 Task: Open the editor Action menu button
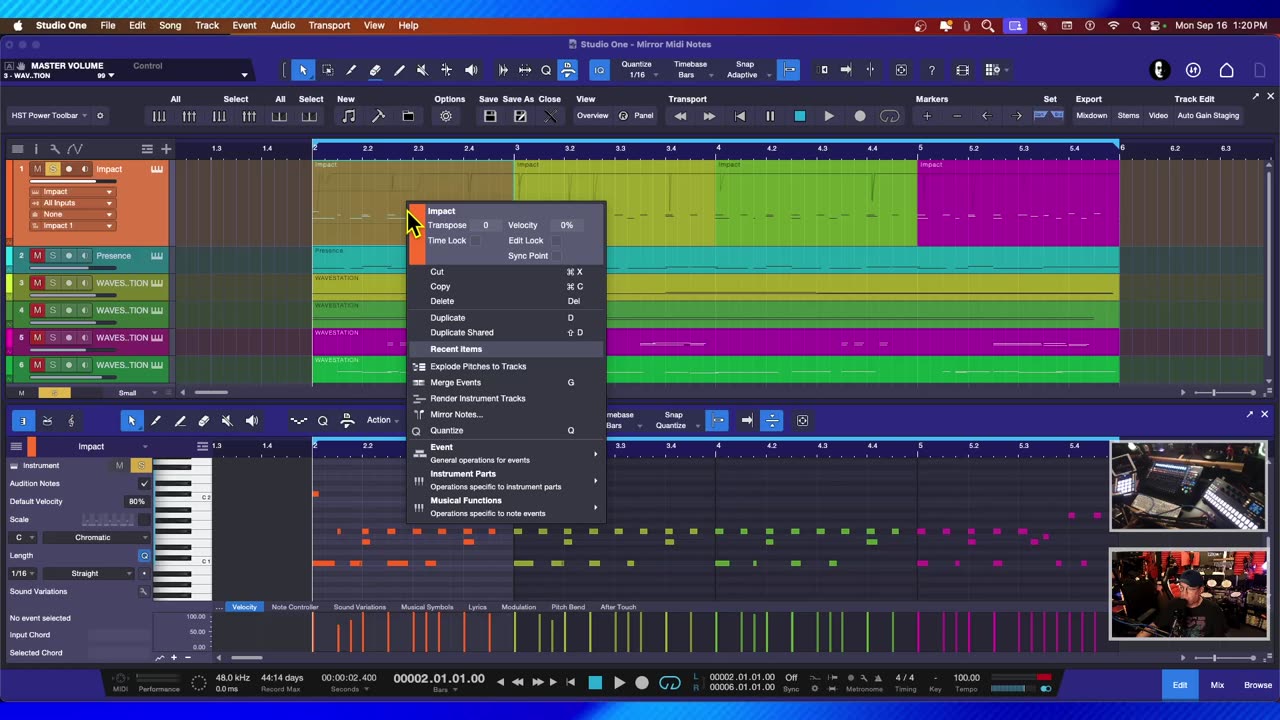(x=383, y=420)
